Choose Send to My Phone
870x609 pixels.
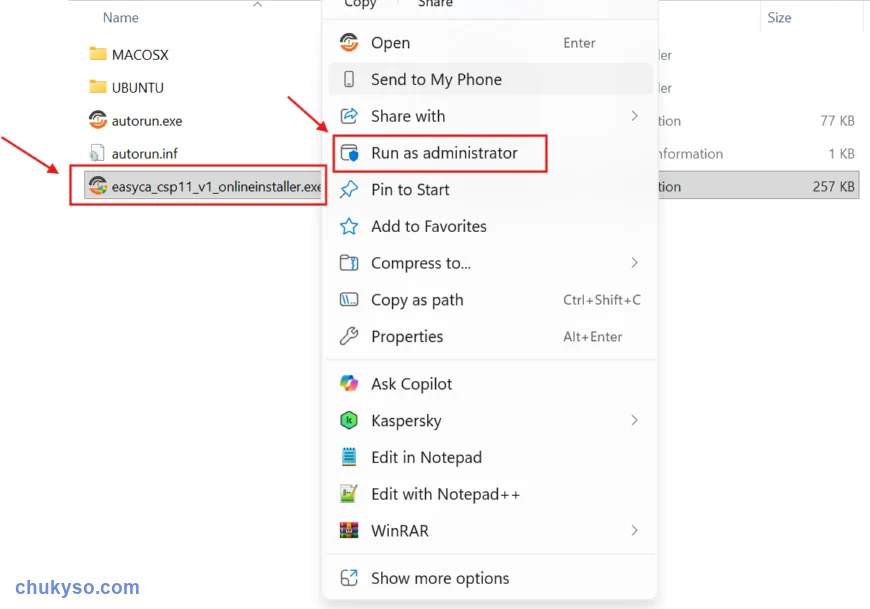[x=490, y=79]
